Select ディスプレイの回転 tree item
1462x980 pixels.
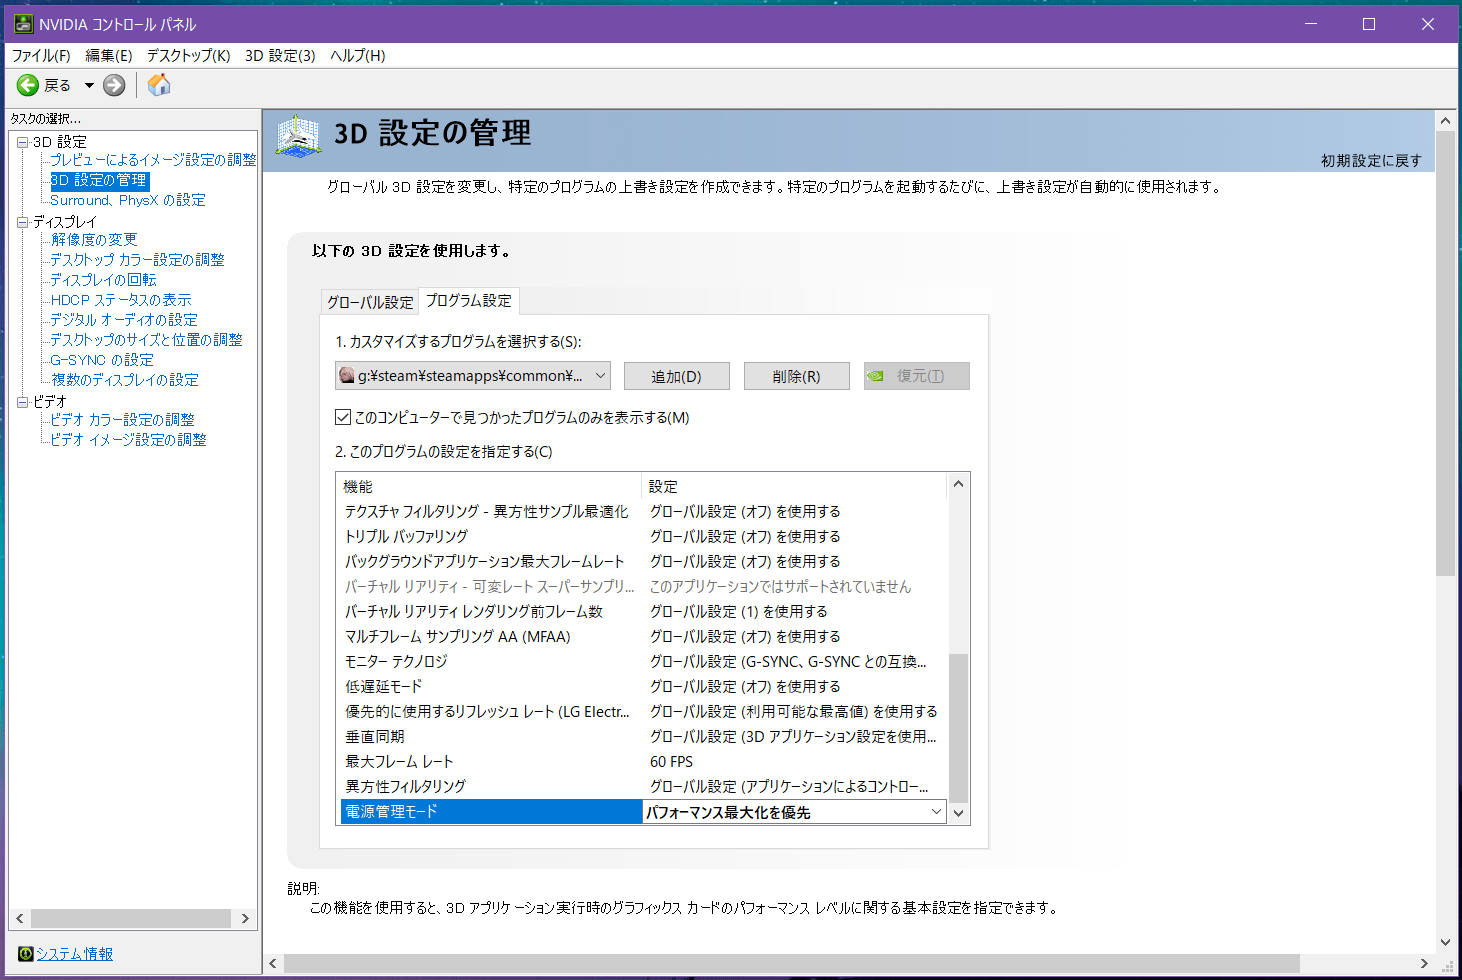pos(103,280)
